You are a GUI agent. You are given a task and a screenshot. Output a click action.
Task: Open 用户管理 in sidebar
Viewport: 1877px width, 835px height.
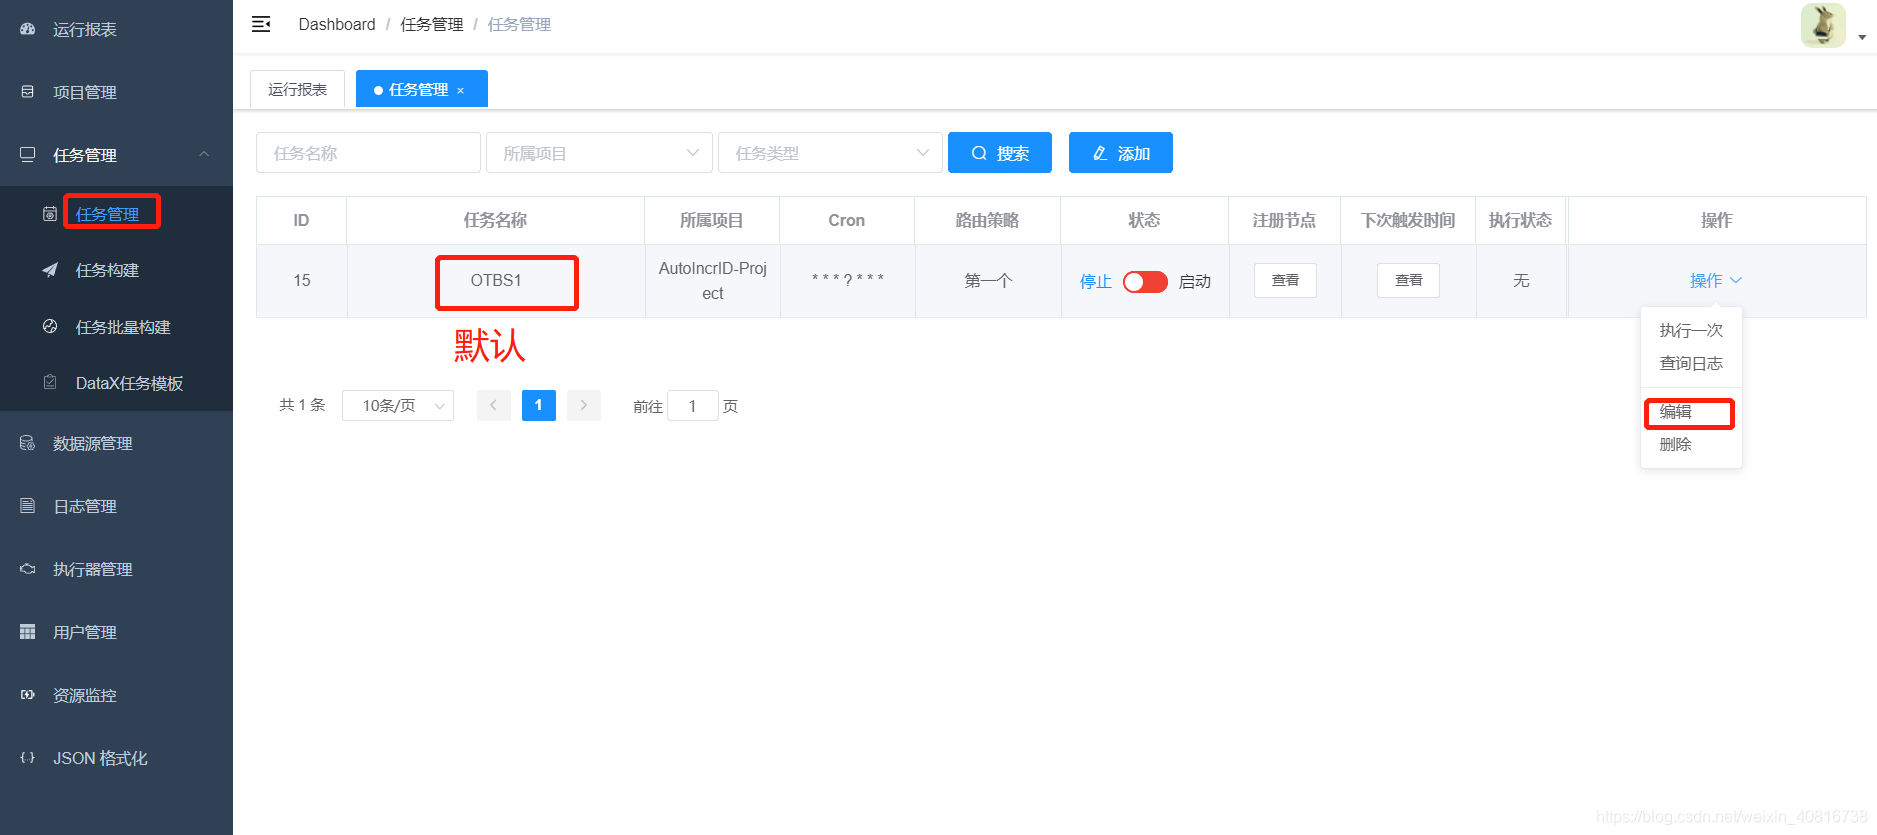[x=116, y=632]
